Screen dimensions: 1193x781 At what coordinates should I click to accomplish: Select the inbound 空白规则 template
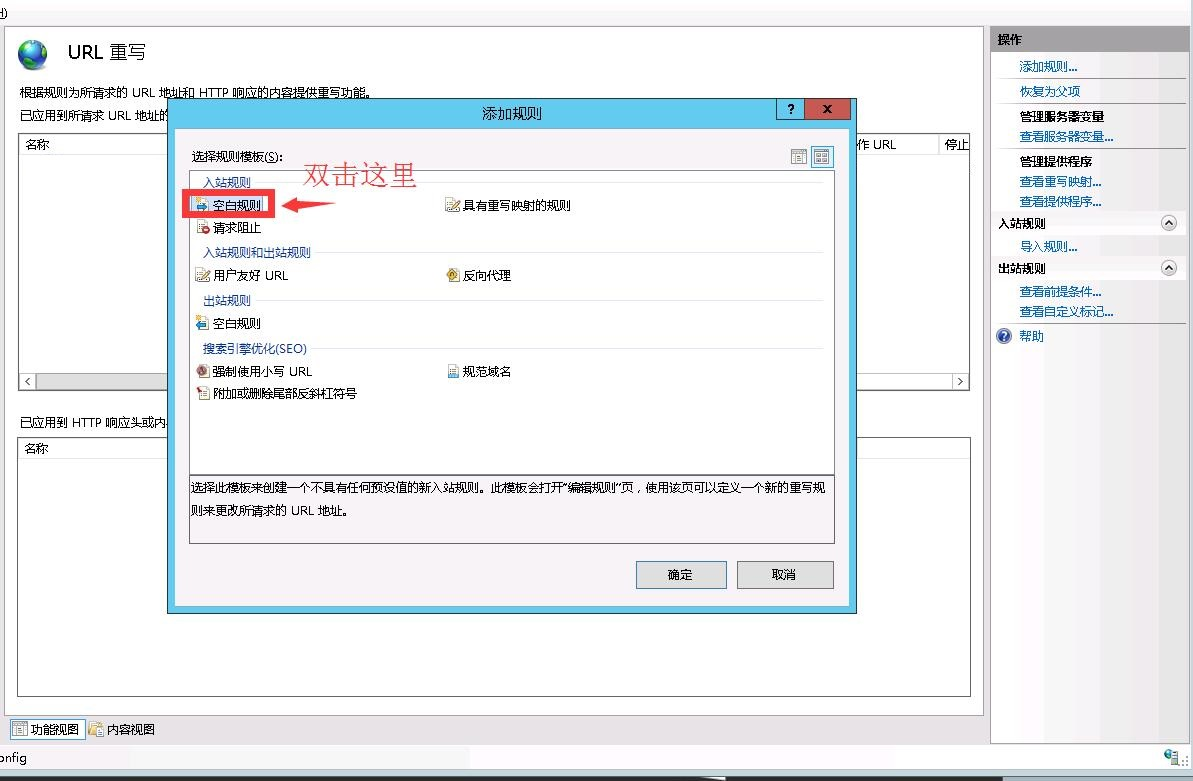[x=237, y=204]
